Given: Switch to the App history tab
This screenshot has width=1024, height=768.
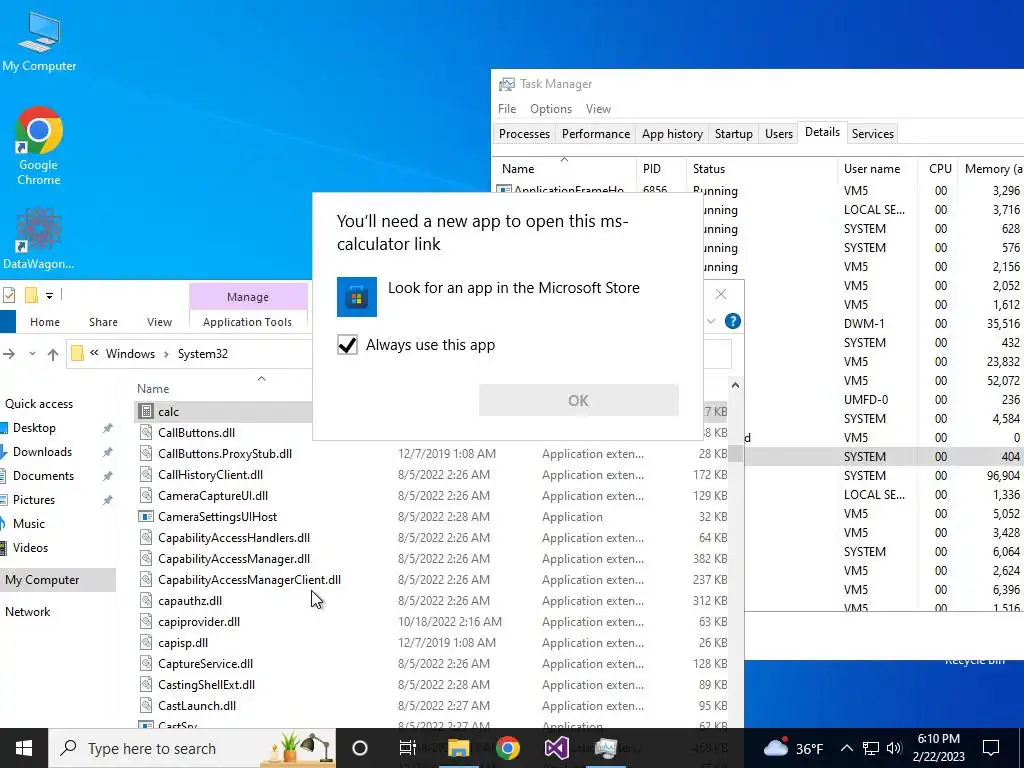Looking at the screenshot, I should (x=672, y=134).
